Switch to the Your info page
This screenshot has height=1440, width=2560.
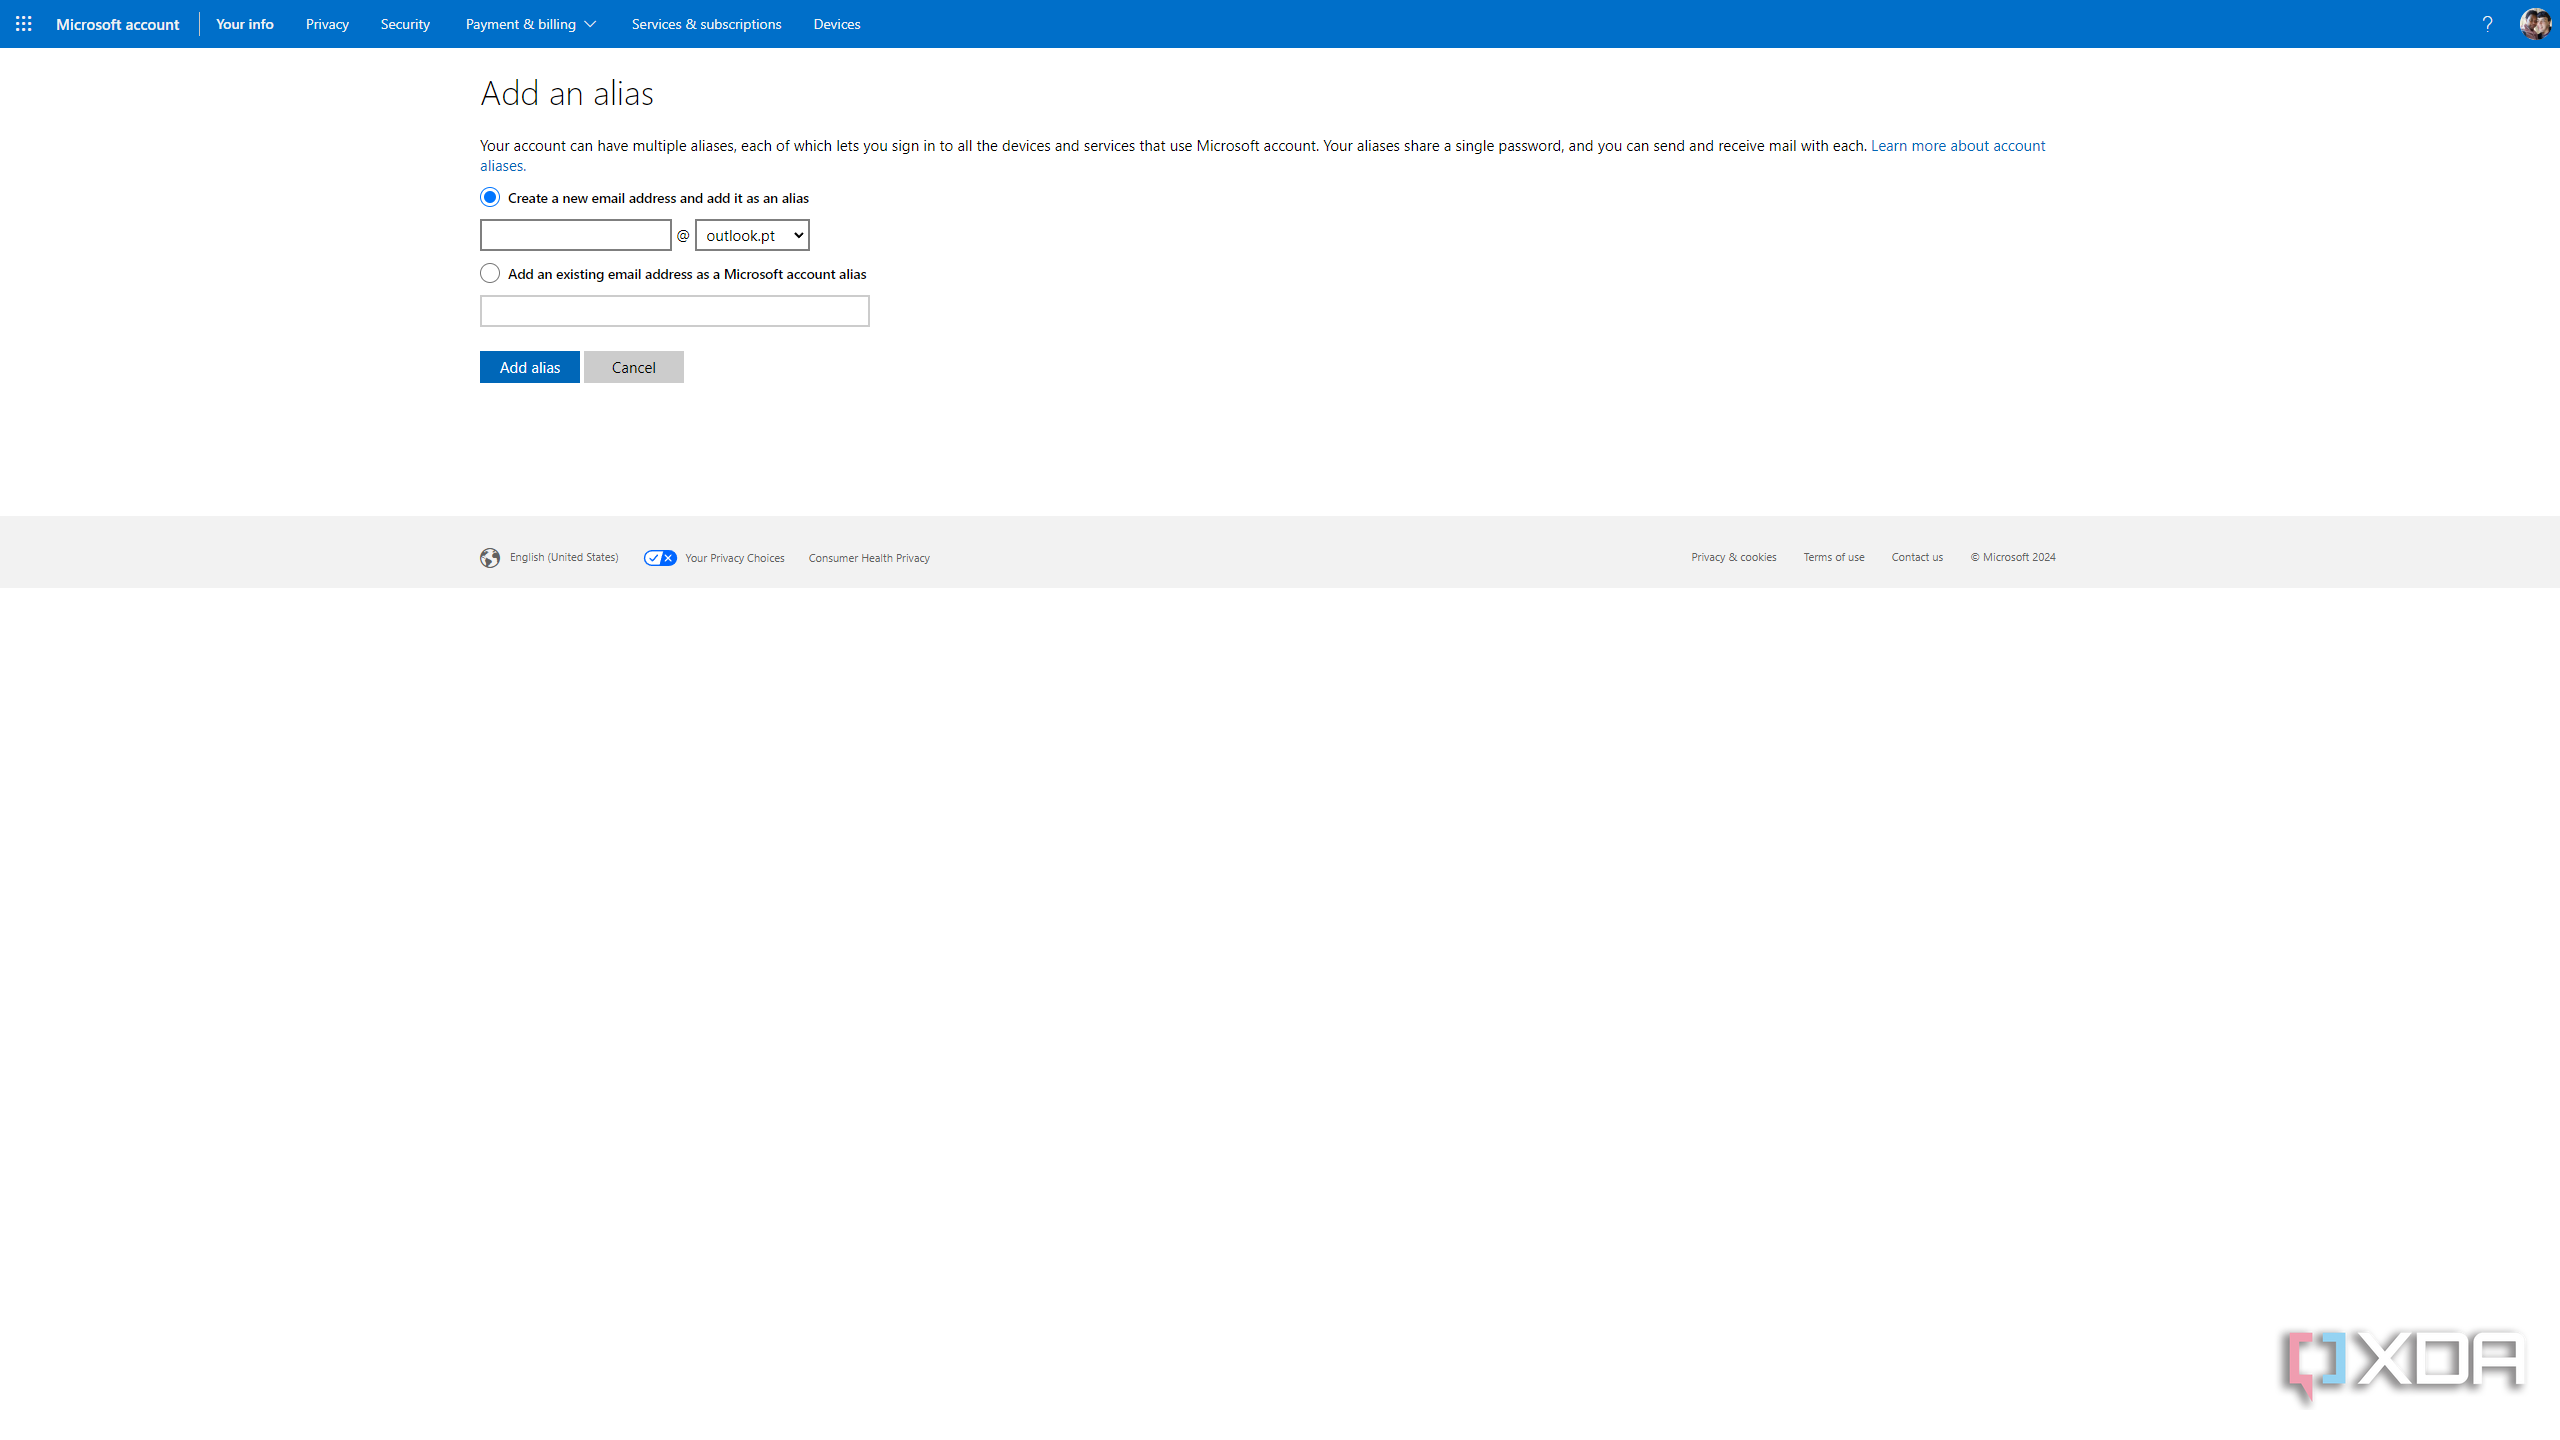point(244,24)
